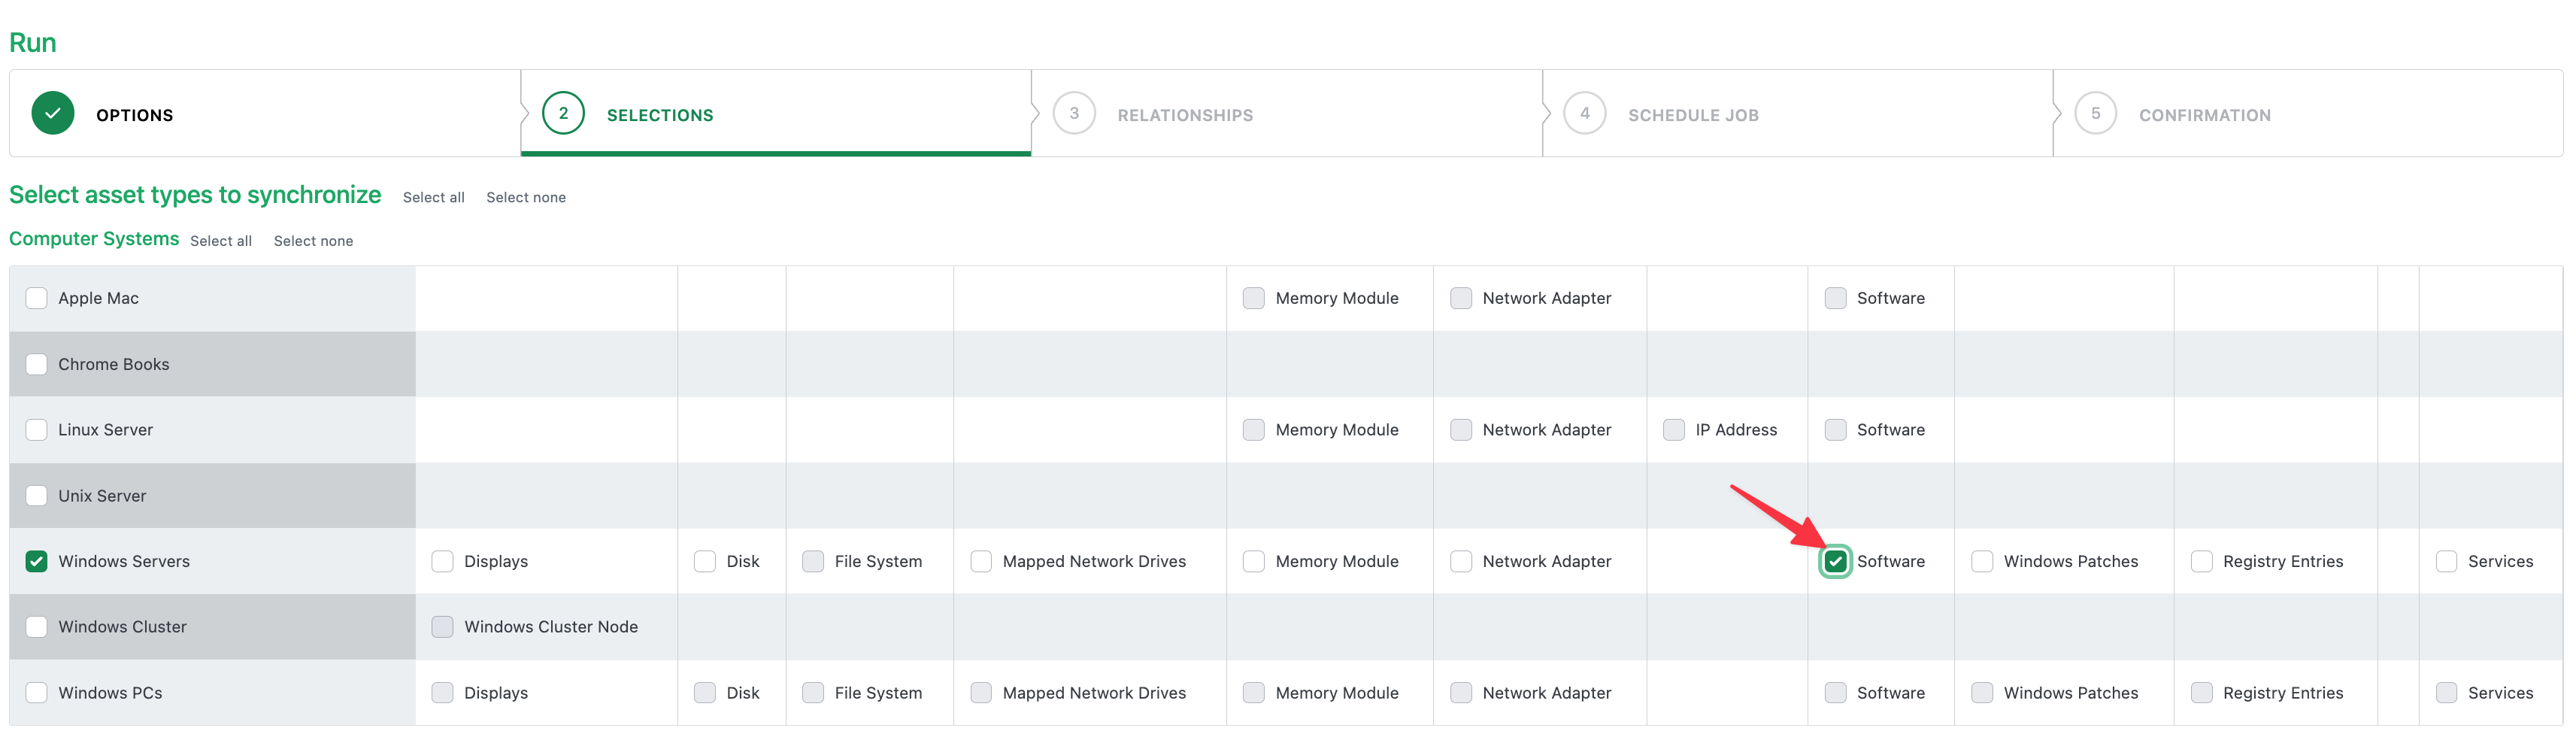
Task: Open the completed Options step
Action: tap(265, 114)
